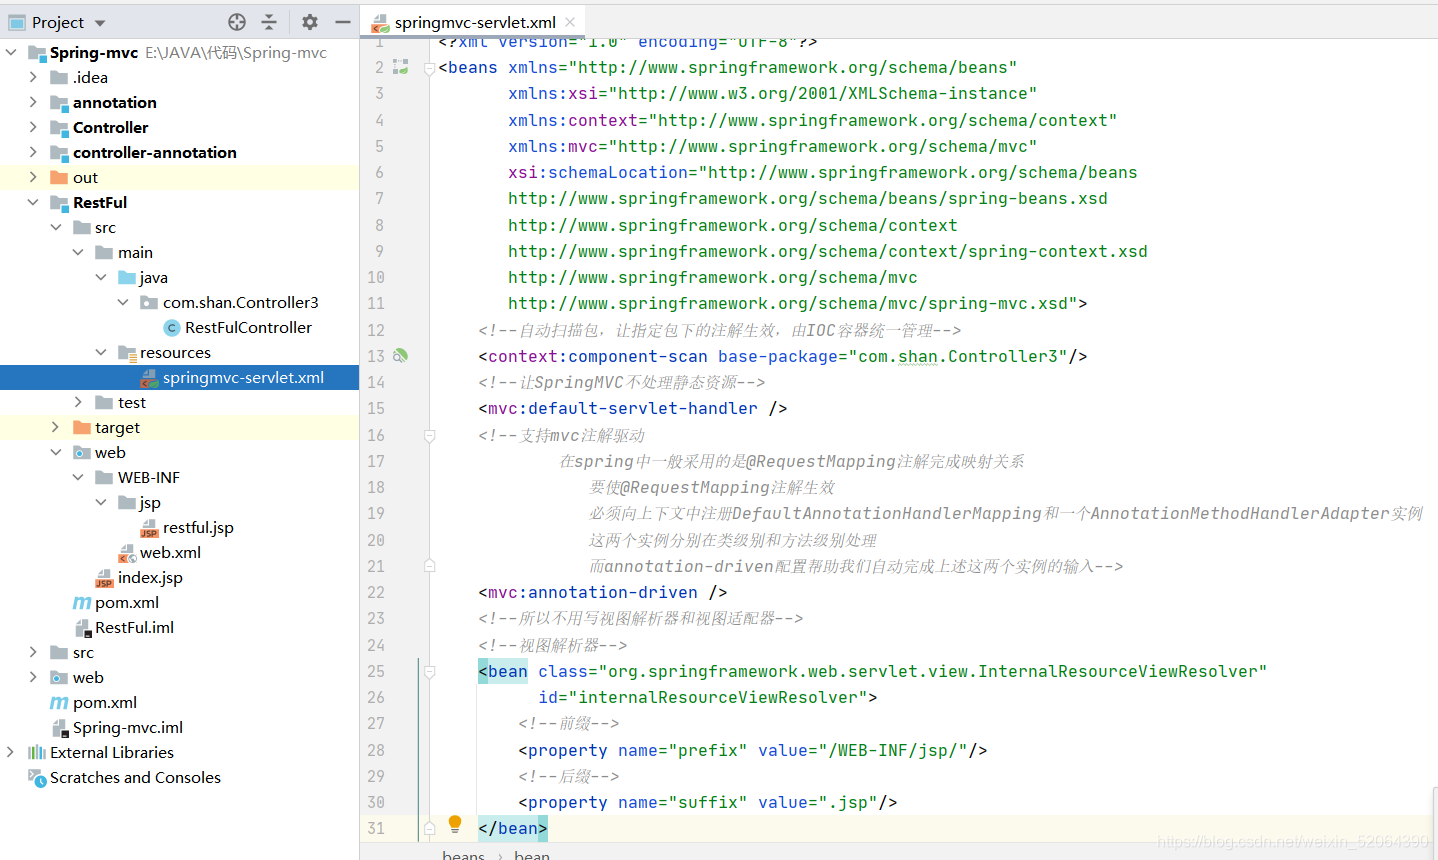Open RestFul.iml file
The width and height of the screenshot is (1438, 860).
[134, 627]
